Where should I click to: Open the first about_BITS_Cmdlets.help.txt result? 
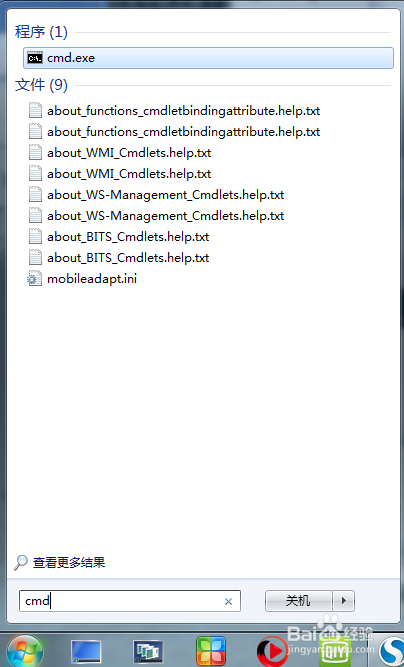click(128, 237)
